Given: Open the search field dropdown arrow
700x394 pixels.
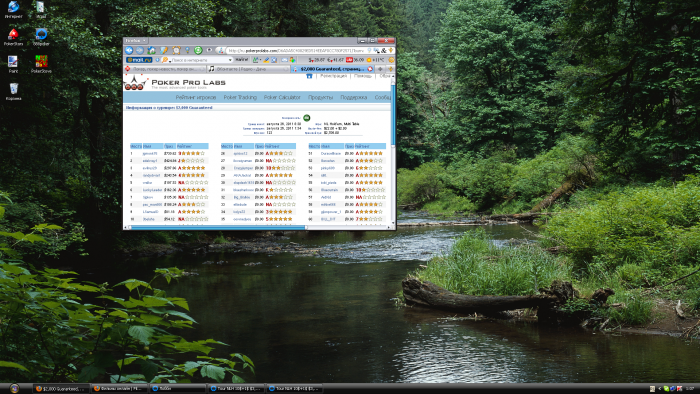Looking at the screenshot, I should point(230,60).
